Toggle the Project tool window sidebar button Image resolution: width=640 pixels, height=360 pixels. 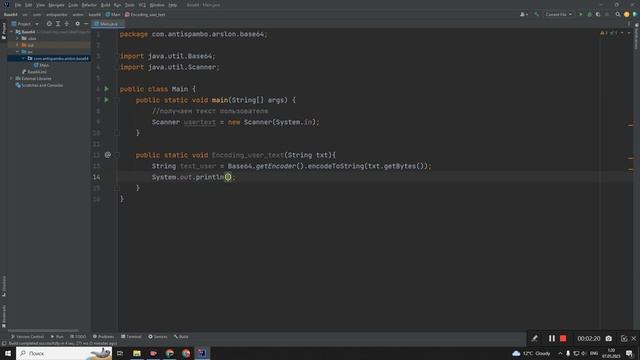(4, 31)
